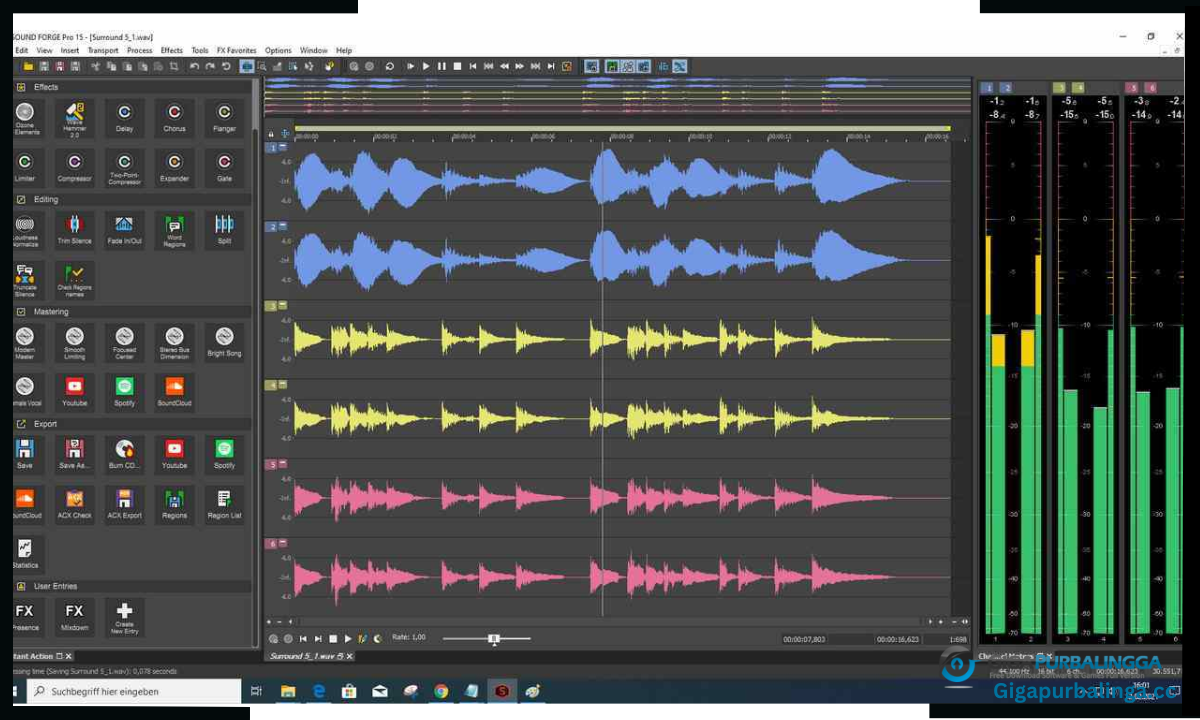Image resolution: width=1200 pixels, height=720 pixels.
Task: Open File Explorer from taskbar
Action: [288, 691]
